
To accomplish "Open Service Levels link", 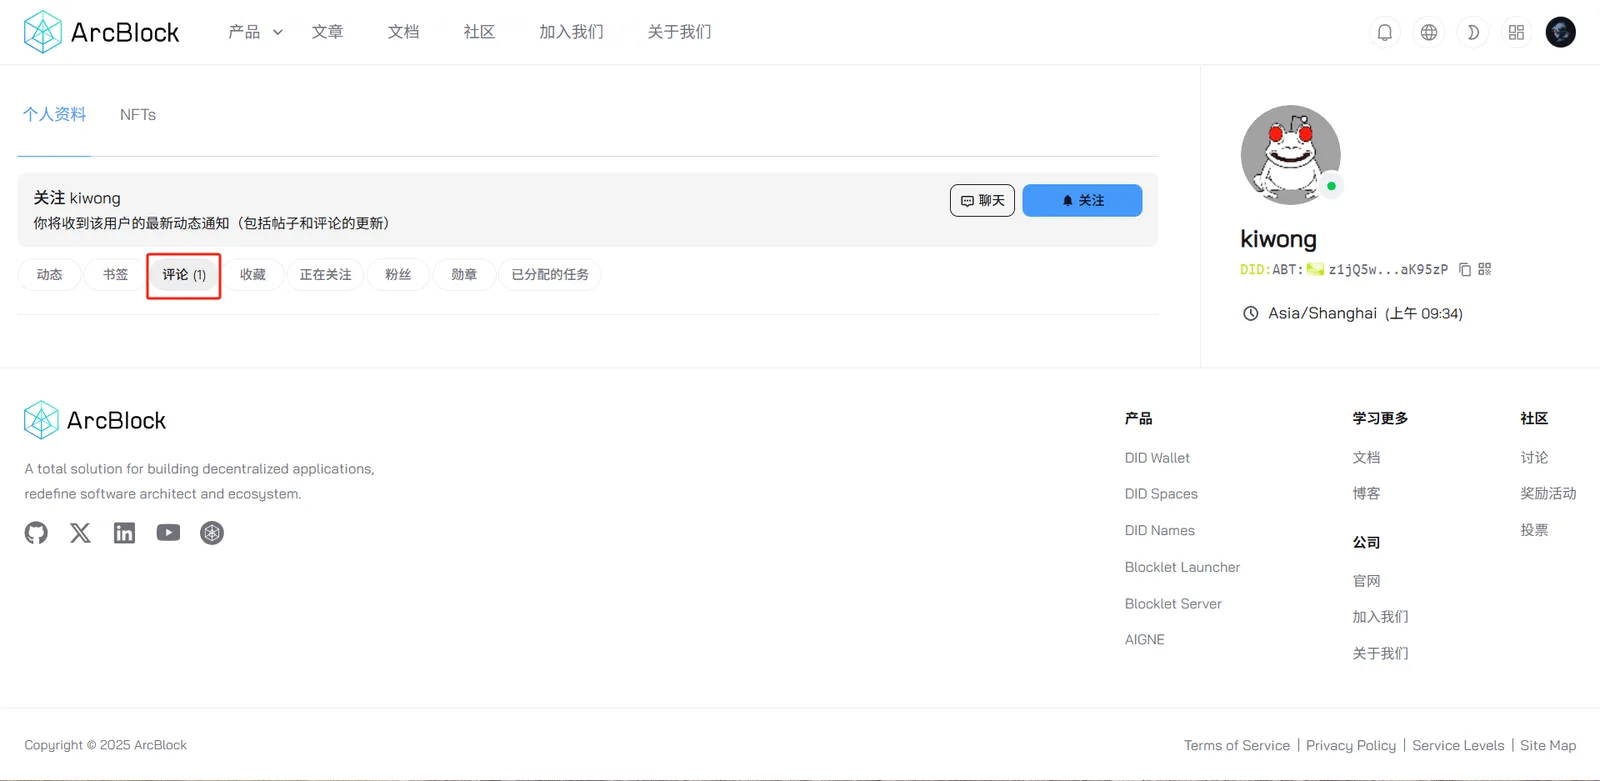I will coord(1458,745).
